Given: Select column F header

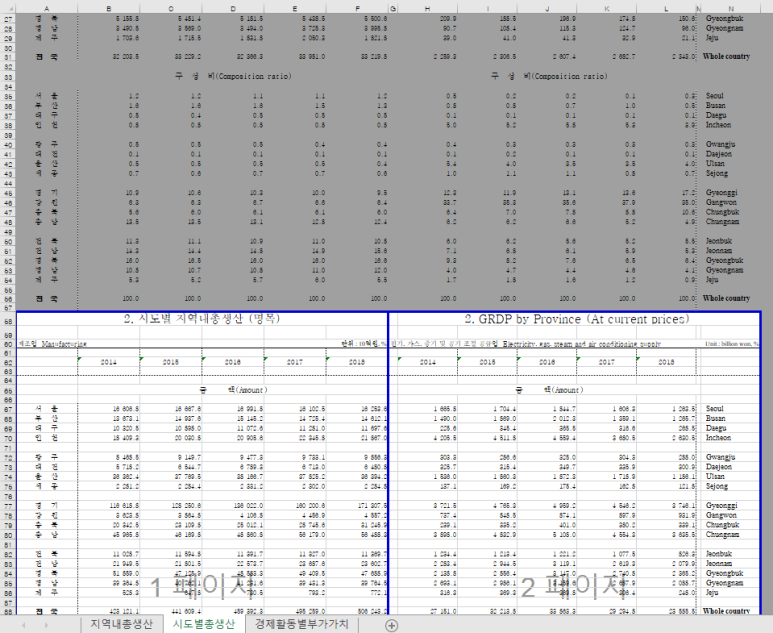Looking at the screenshot, I should coord(357,8).
